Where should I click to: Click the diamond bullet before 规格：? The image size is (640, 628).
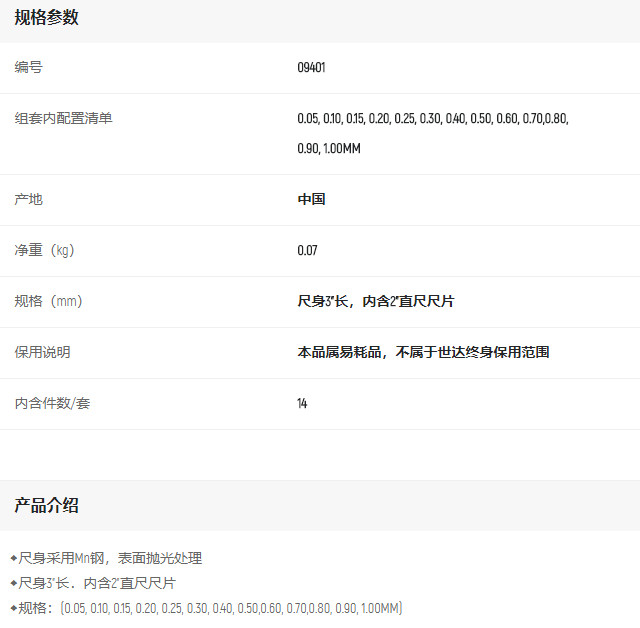pos(14,608)
